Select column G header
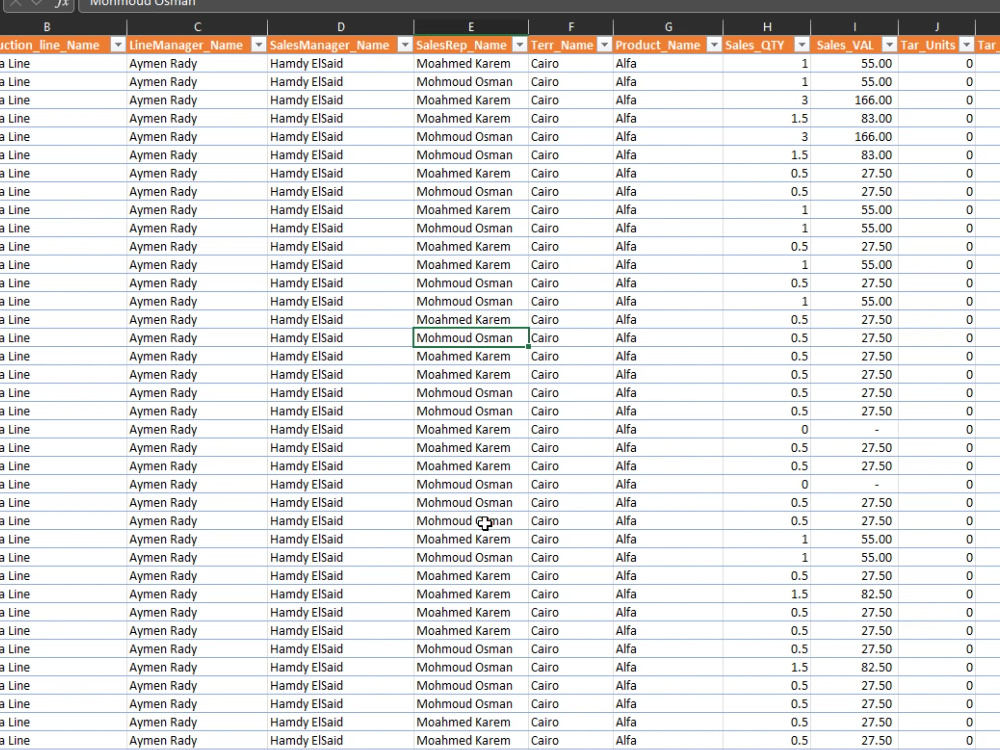Image resolution: width=1000 pixels, height=750 pixels. tap(668, 27)
